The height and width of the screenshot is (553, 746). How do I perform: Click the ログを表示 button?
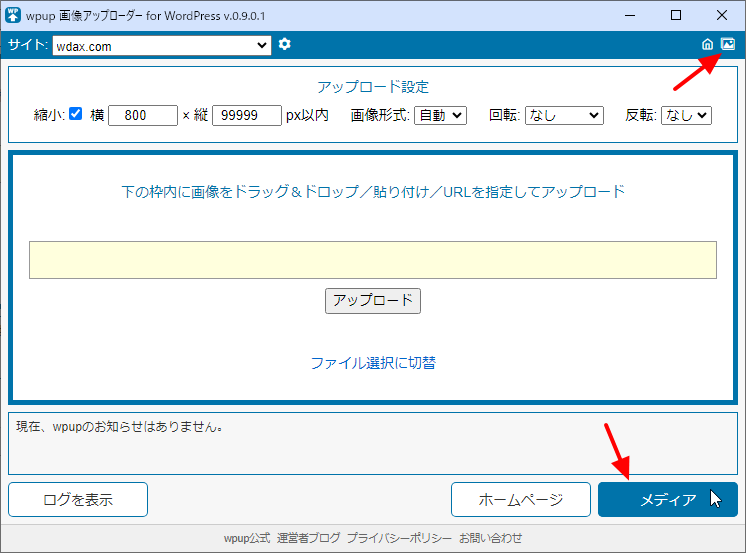pyautogui.click(x=78, y=500)
